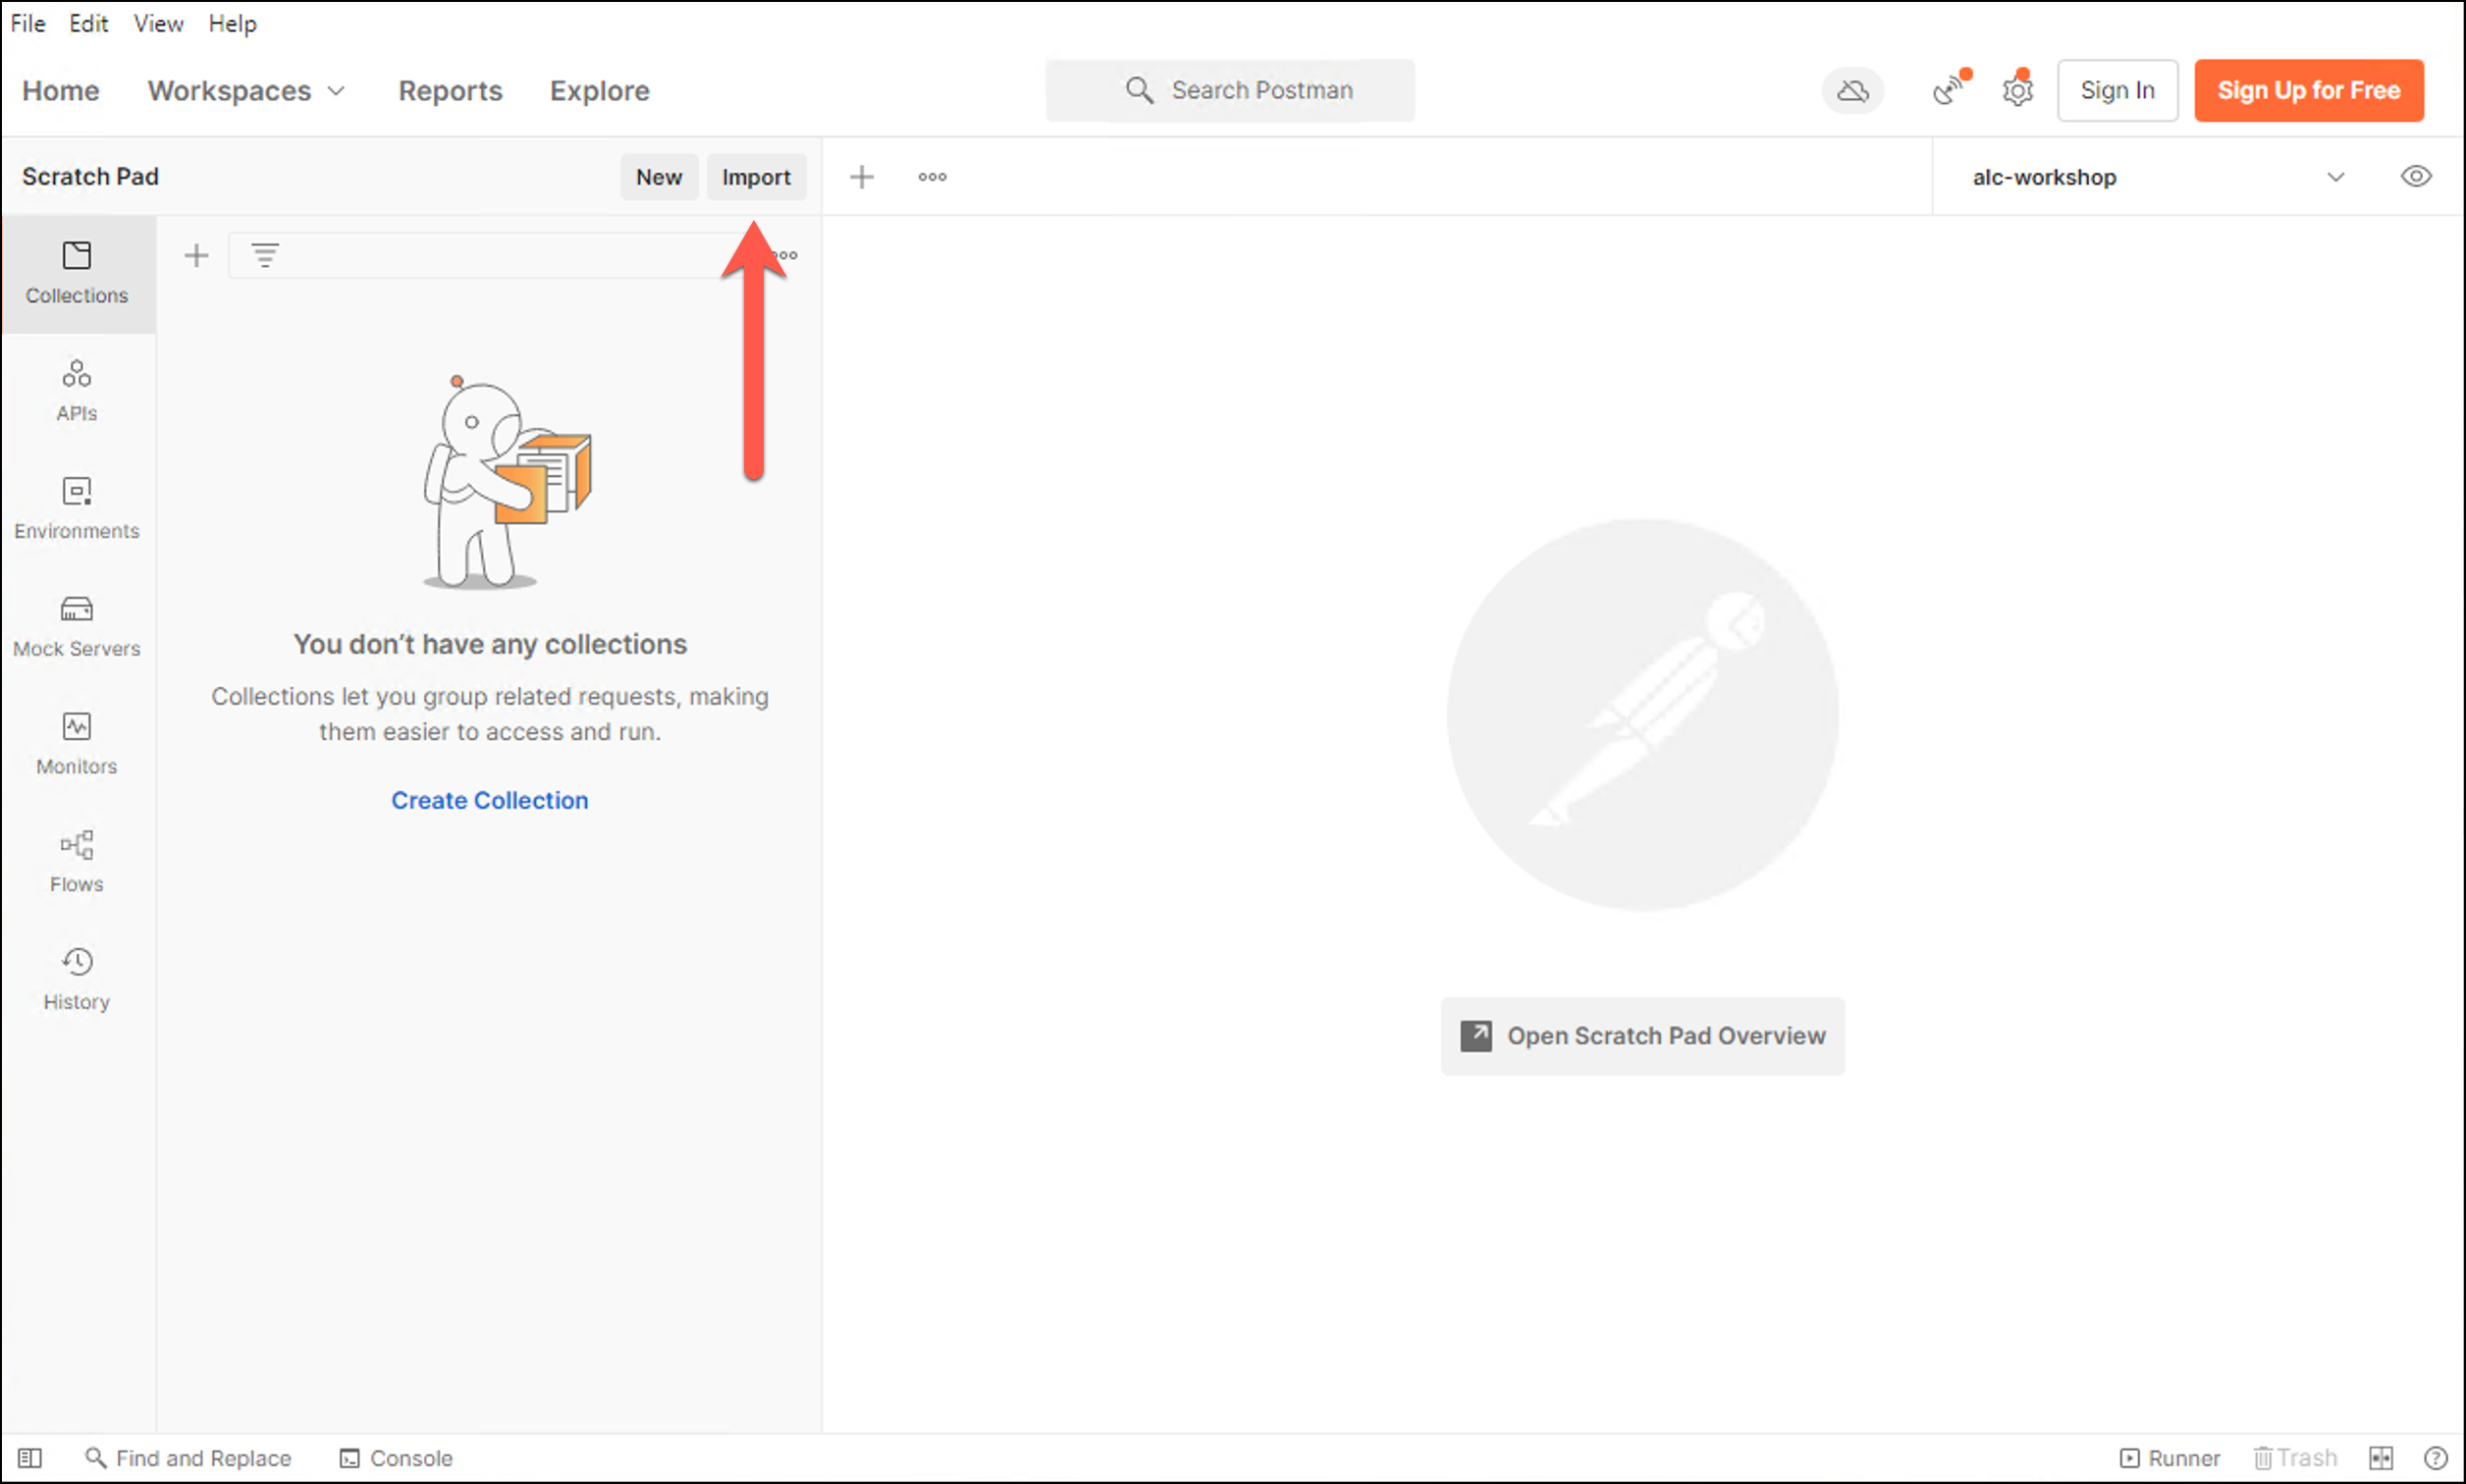Open the Flows section
The image size is (2466, 1484).
[x=77, y=861]
